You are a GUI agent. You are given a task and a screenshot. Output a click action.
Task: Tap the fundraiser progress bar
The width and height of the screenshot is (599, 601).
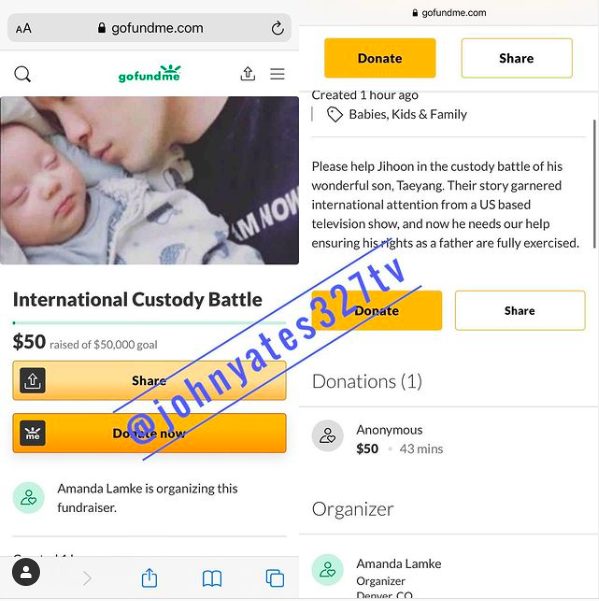click(149, 323)
